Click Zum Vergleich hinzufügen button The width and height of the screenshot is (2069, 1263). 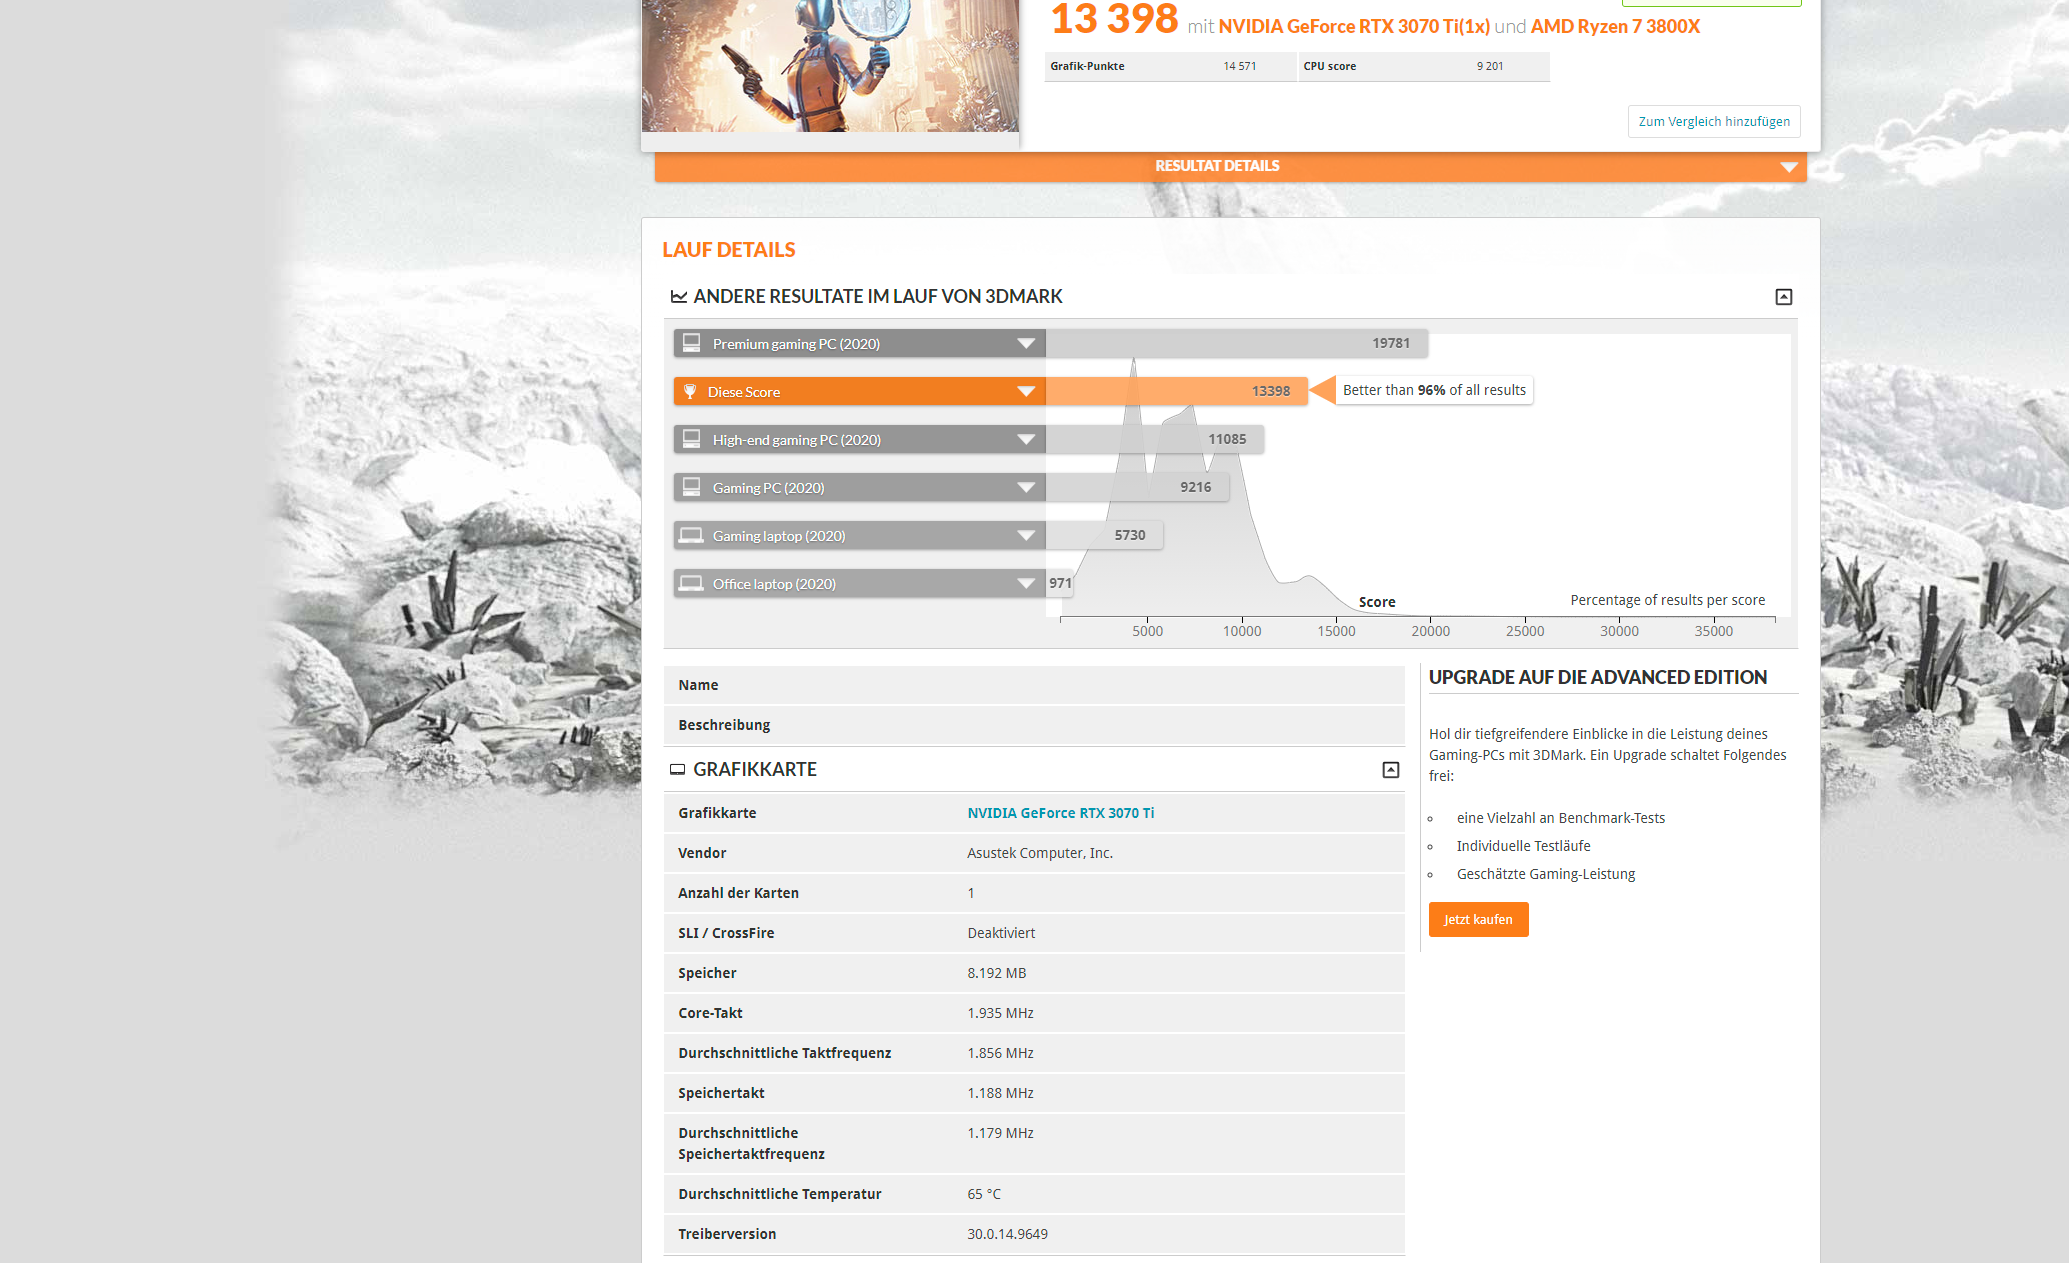1713,121
